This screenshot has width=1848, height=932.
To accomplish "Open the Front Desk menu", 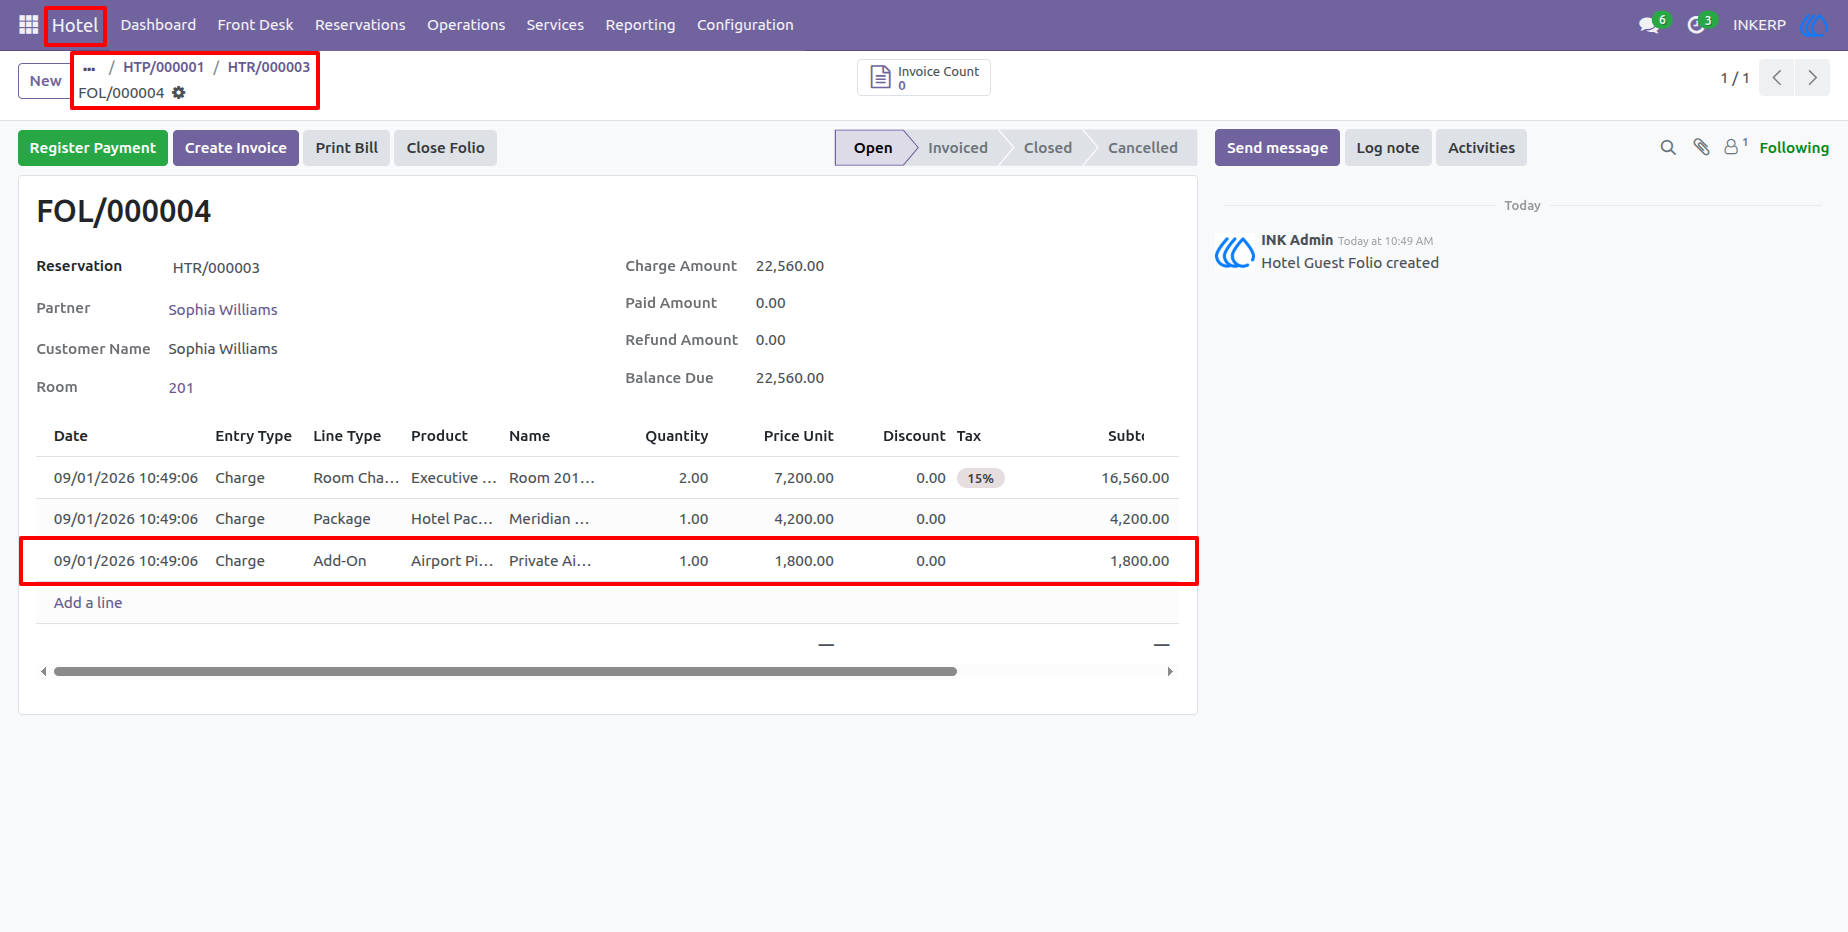I will tap(255, 25).
